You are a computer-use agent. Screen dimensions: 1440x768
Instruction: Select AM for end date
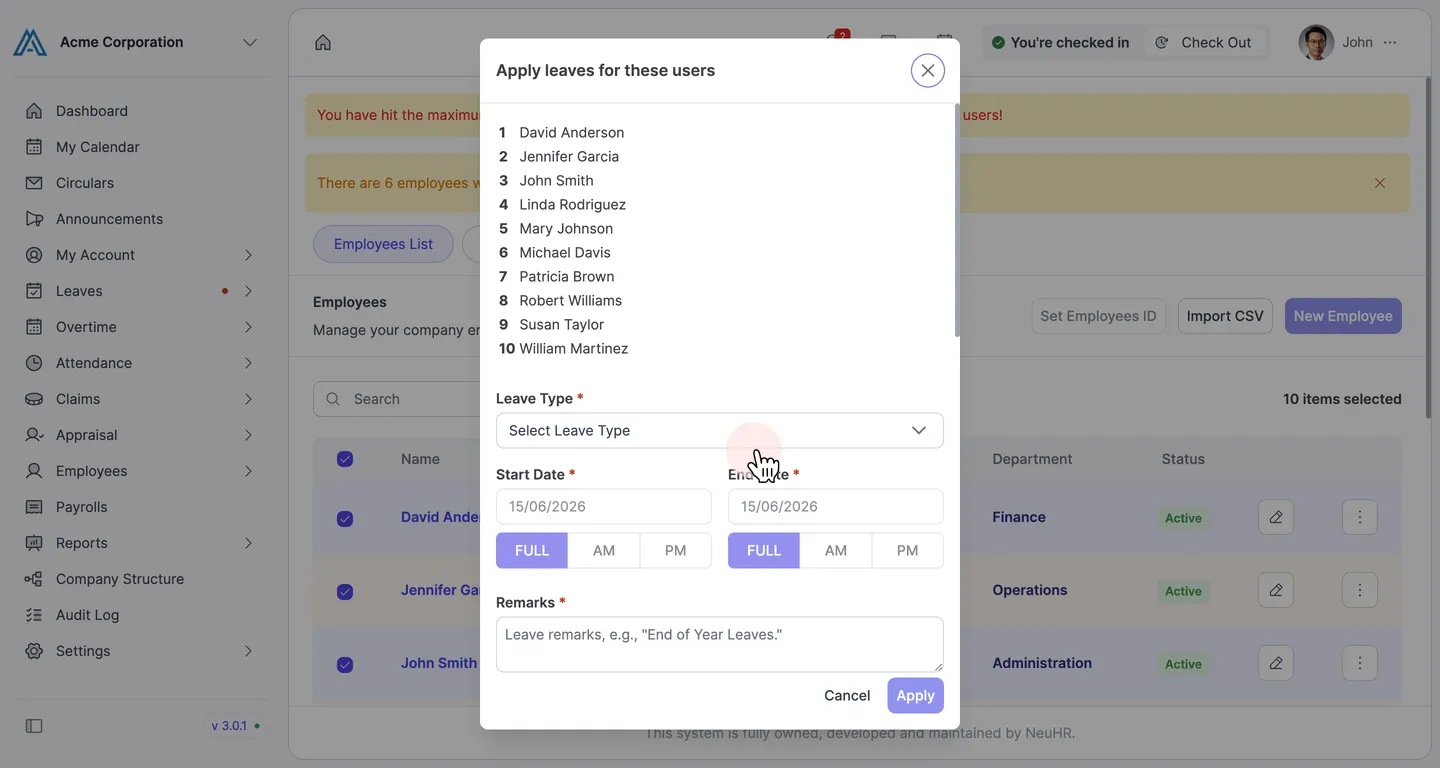836,551
